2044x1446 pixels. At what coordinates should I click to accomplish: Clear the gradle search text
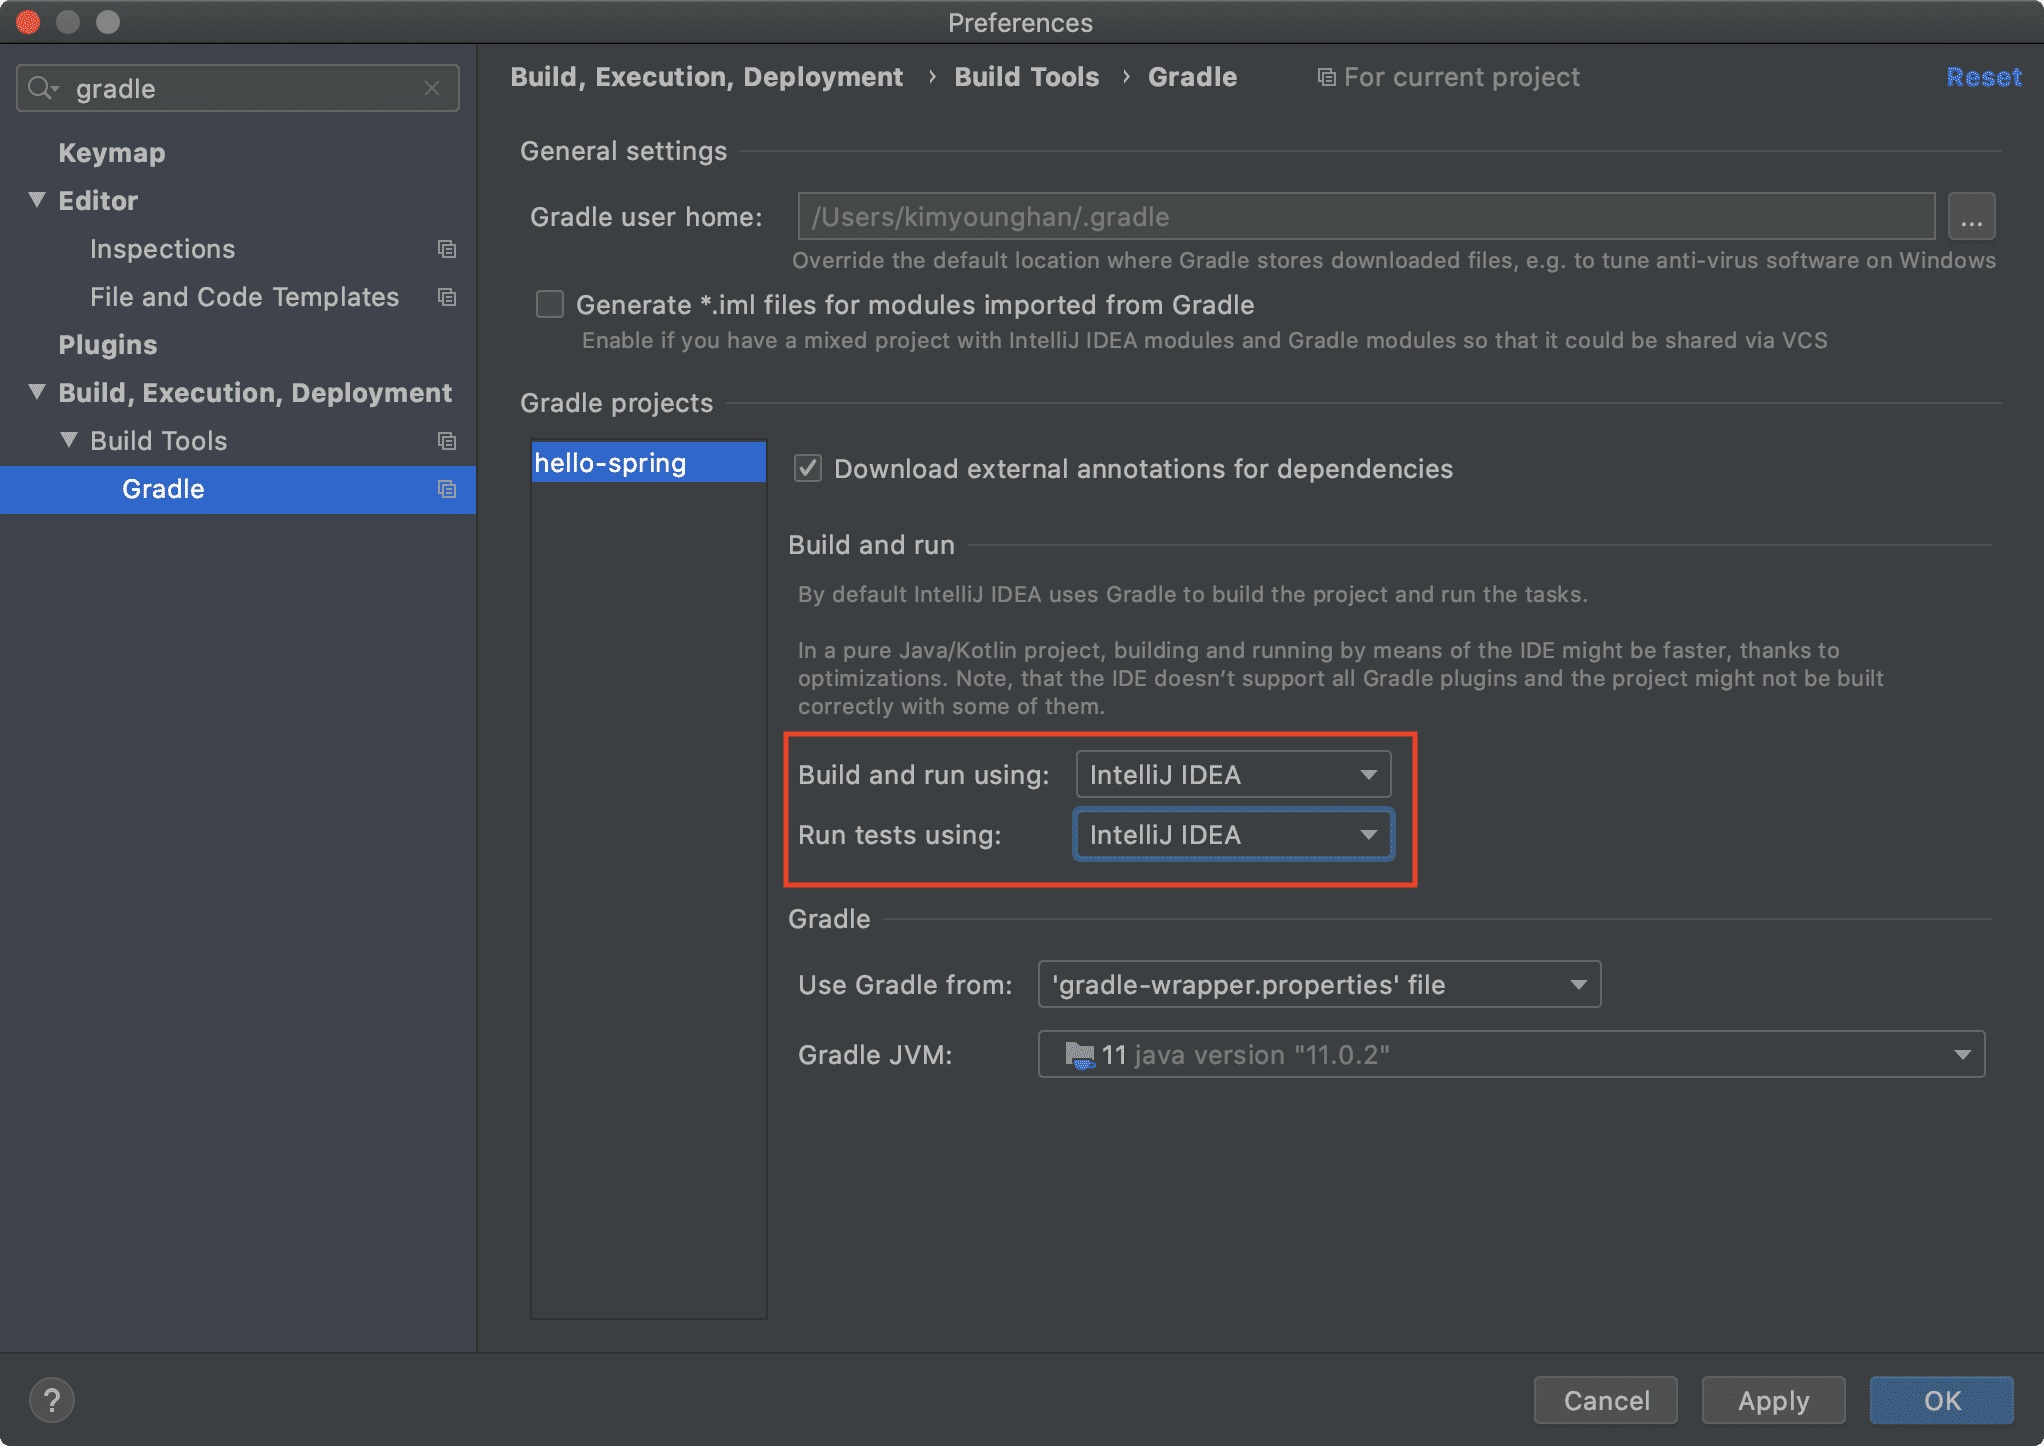[x=432, y=88]
